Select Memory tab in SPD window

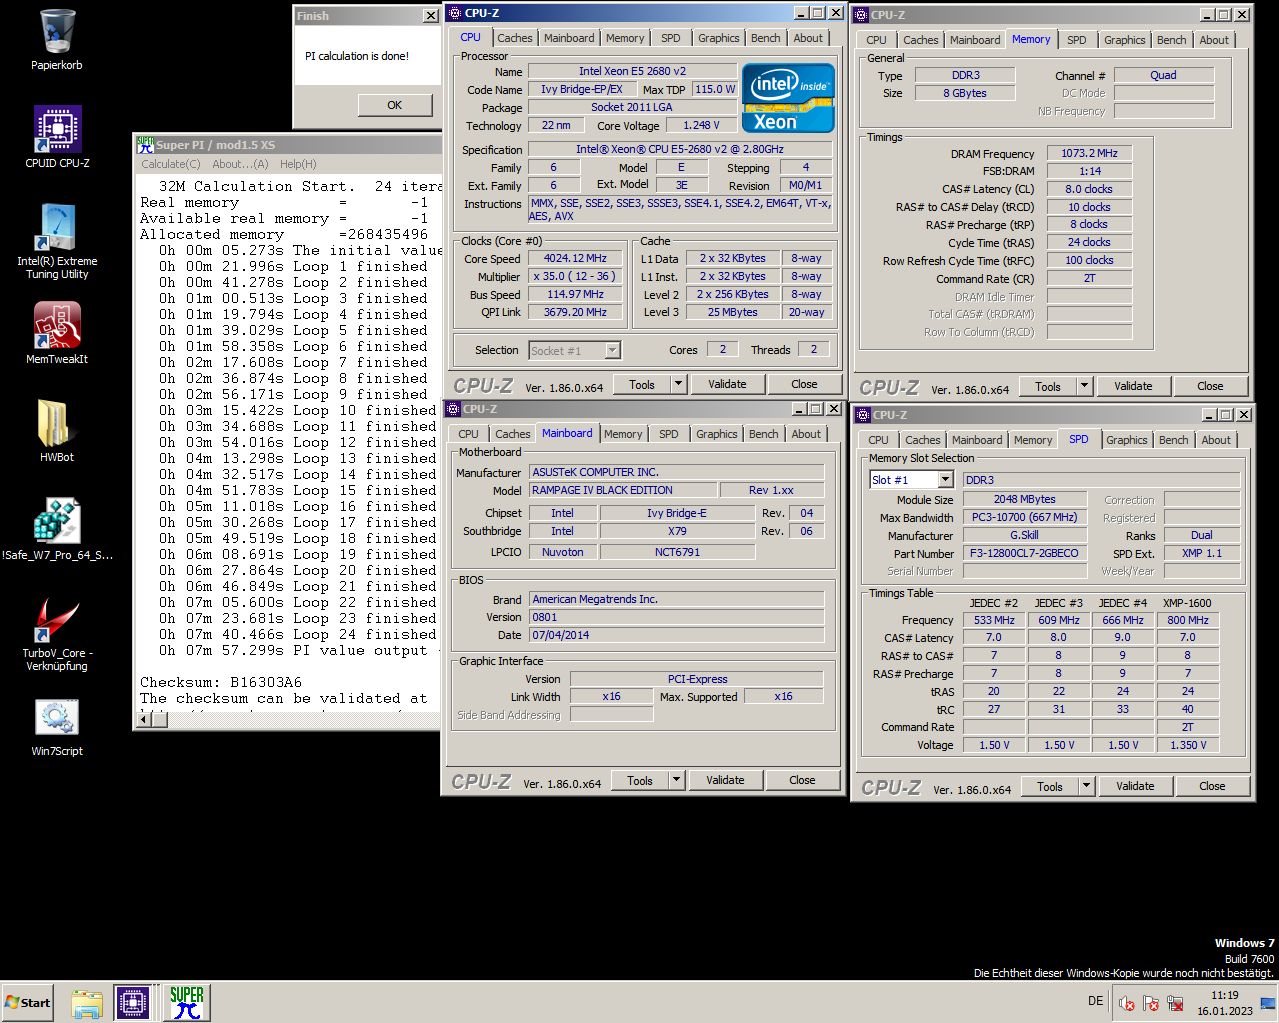[x=1033, y=440]
